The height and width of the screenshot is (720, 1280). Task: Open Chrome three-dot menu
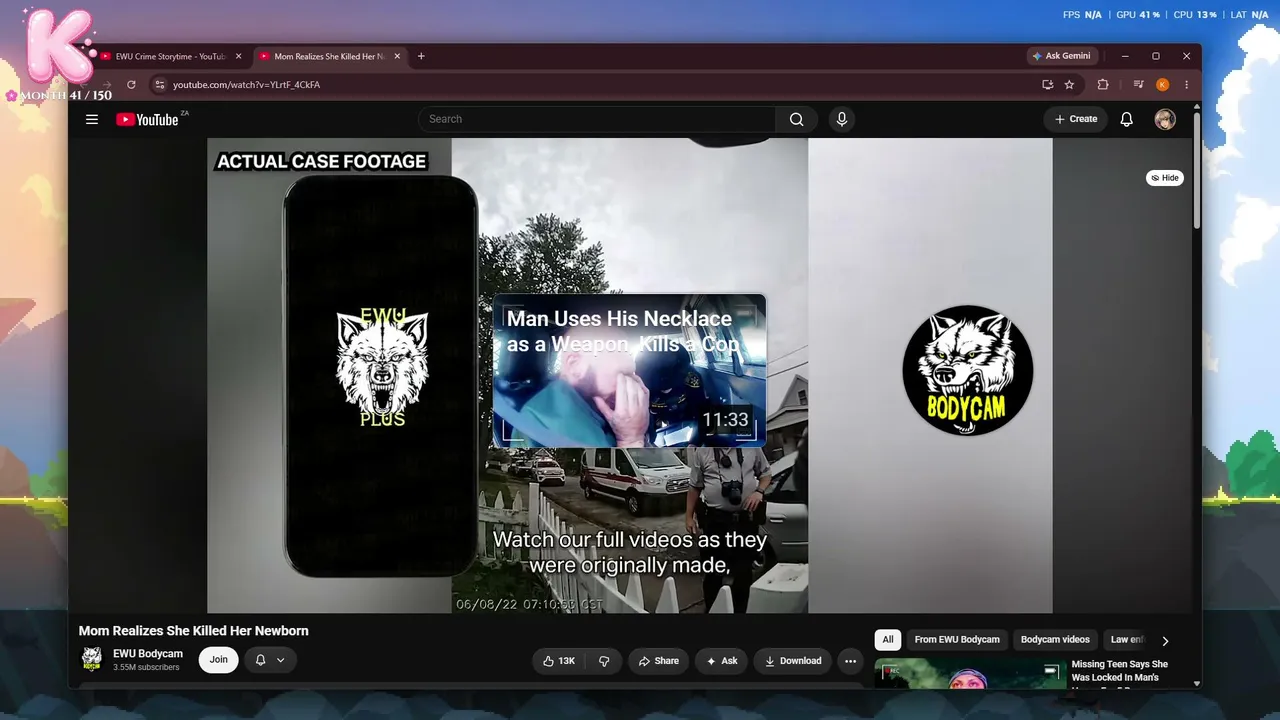coord(1186,85)
